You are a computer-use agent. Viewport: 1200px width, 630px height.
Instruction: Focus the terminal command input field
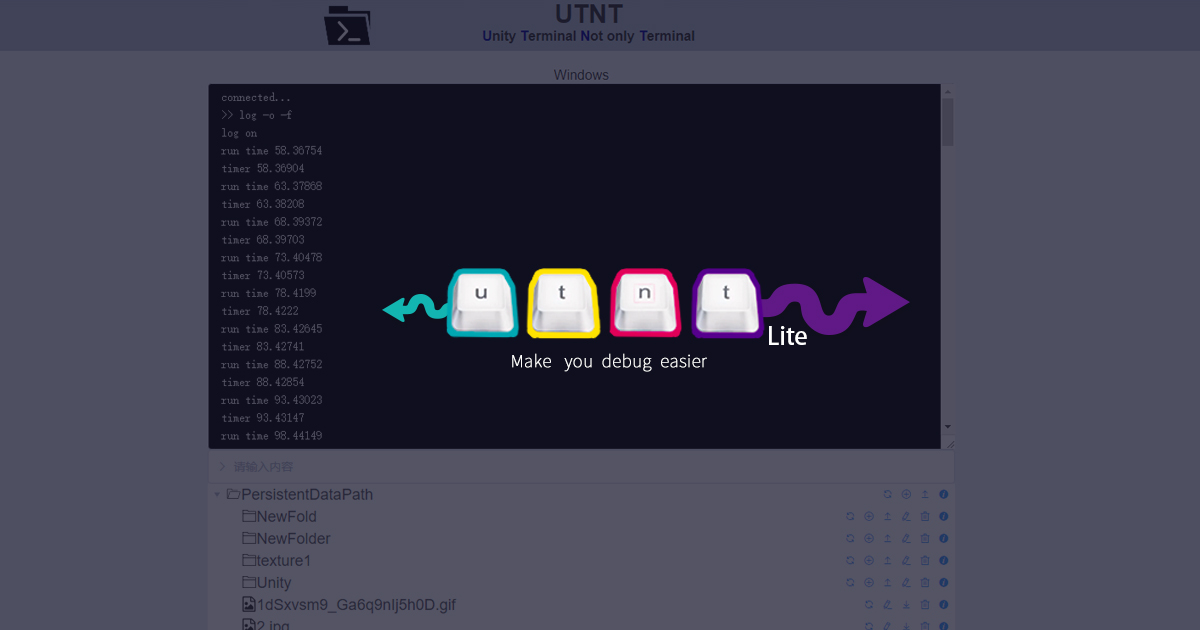pos(581,466)
